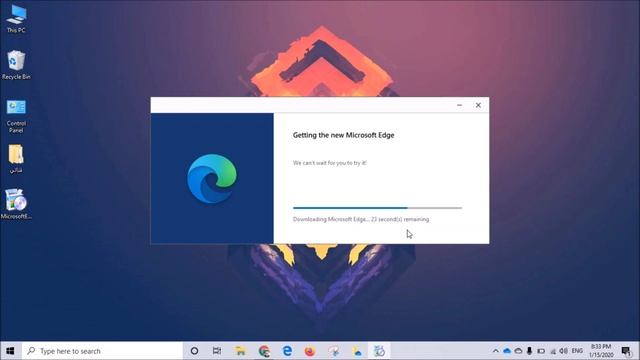Open the Windows Start menu
Image resolution: width=640 pixels, height=360 pixels.
pyautogui.click(x=10, y=351)
